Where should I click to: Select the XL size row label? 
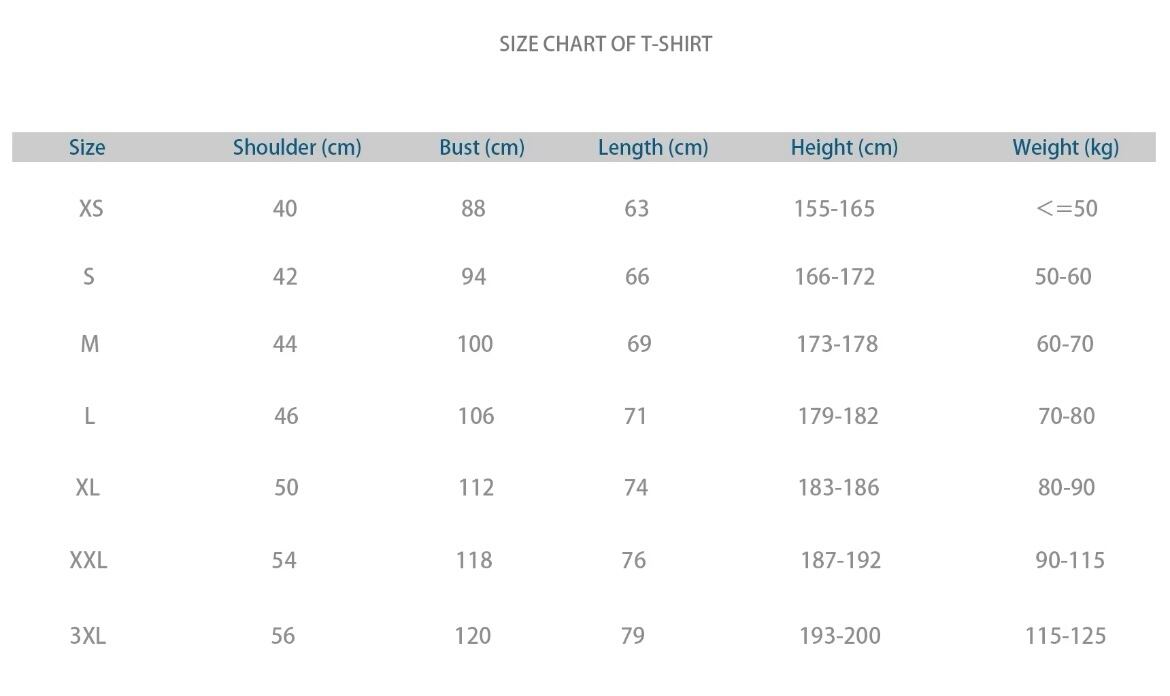[88, 488]
